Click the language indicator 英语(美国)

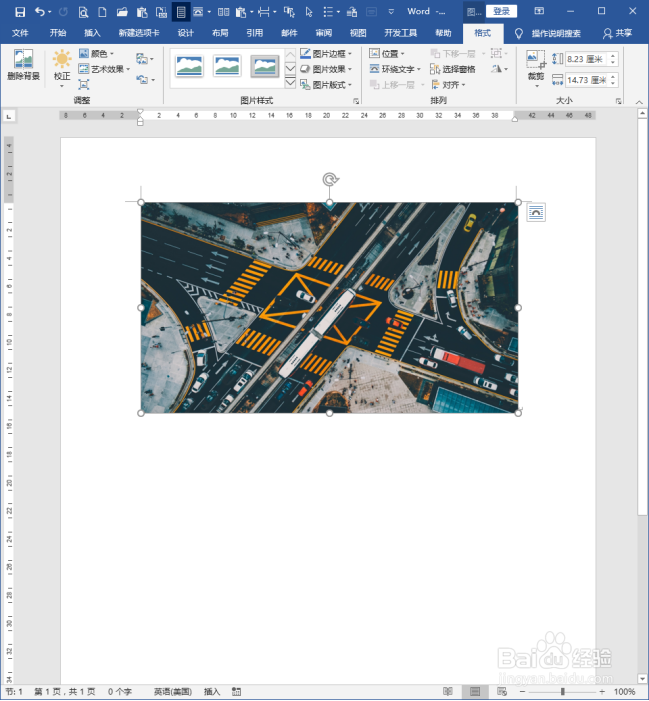click(x=173, y=692)
